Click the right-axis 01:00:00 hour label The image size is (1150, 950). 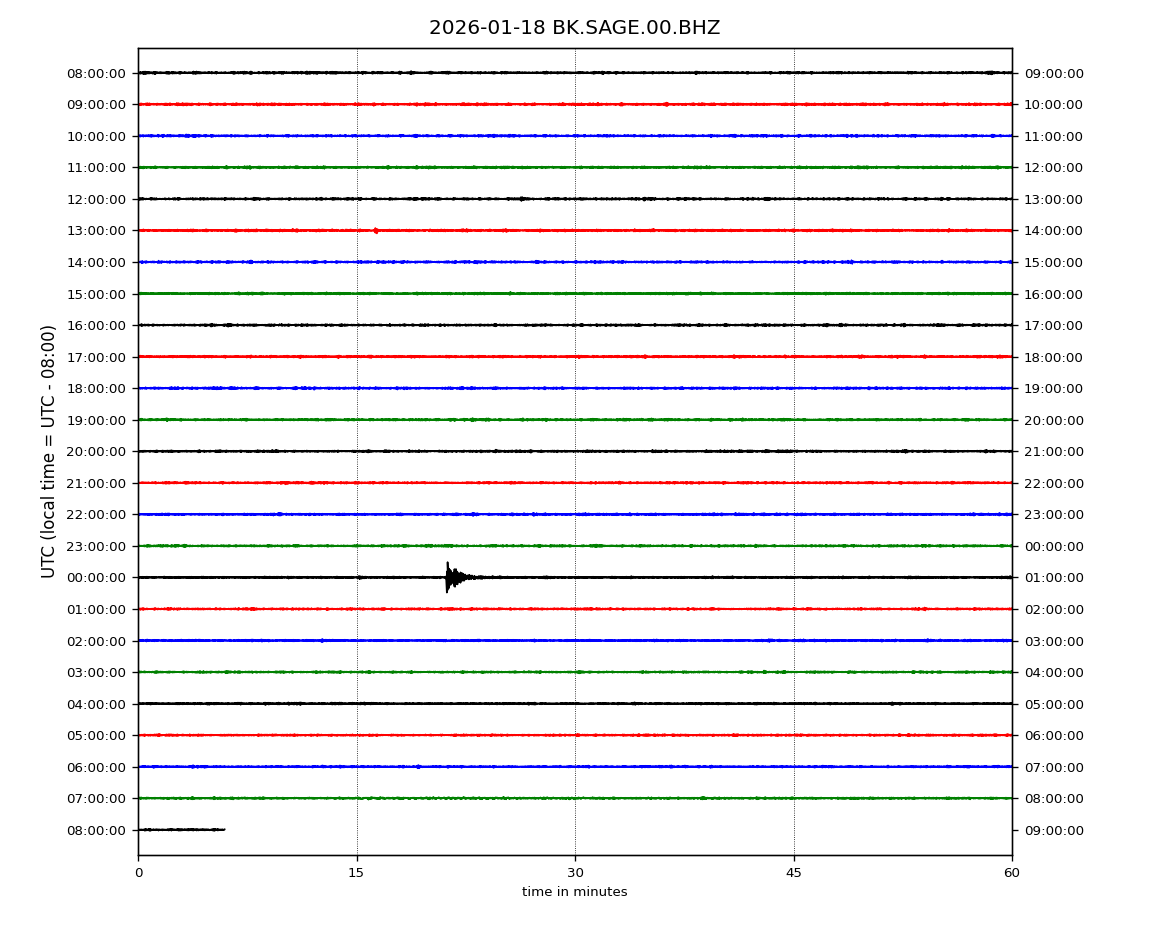(1053, 578)
